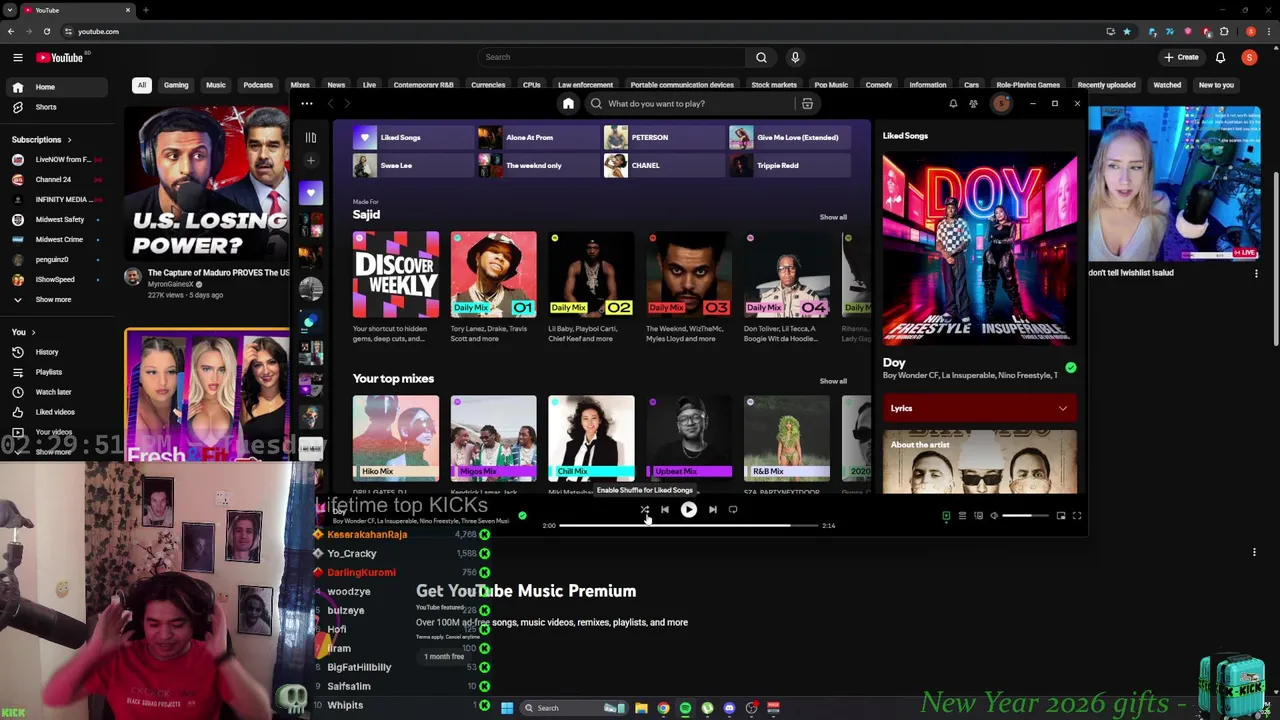Select the Music chip on YouTube
The image size is (1280, 720).
pos(216,85)
